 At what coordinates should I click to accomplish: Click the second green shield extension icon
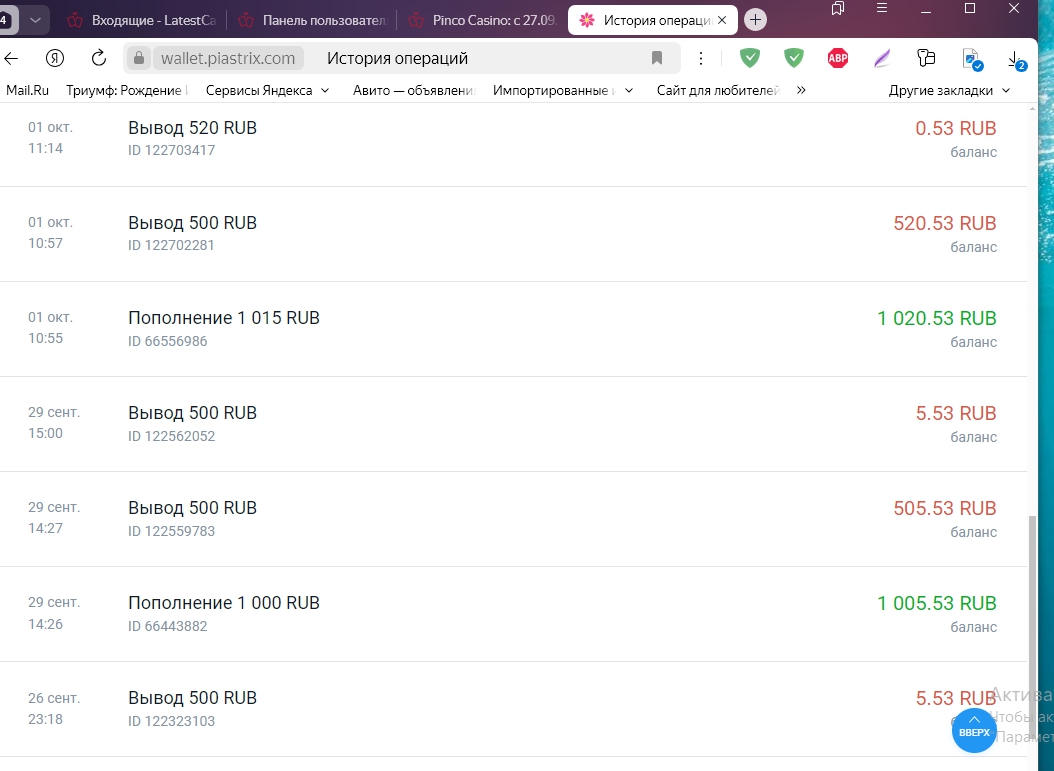[794, 58]
